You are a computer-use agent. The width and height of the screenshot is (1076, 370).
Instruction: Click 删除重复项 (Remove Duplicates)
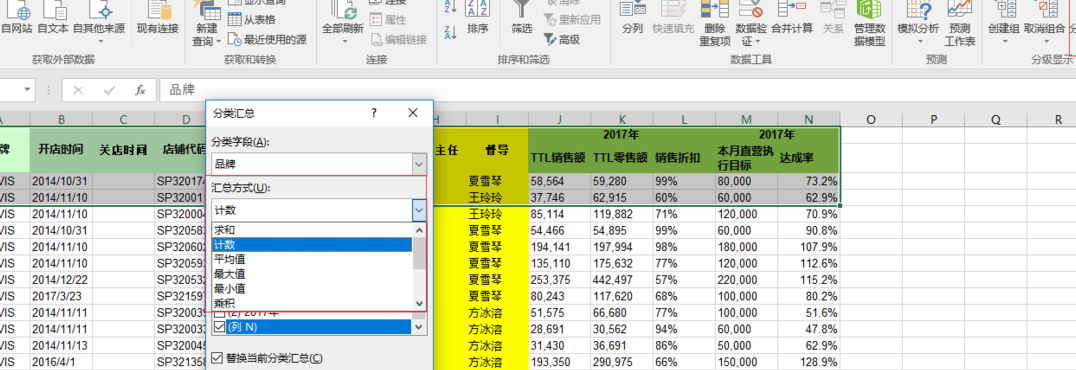(714, 24)
